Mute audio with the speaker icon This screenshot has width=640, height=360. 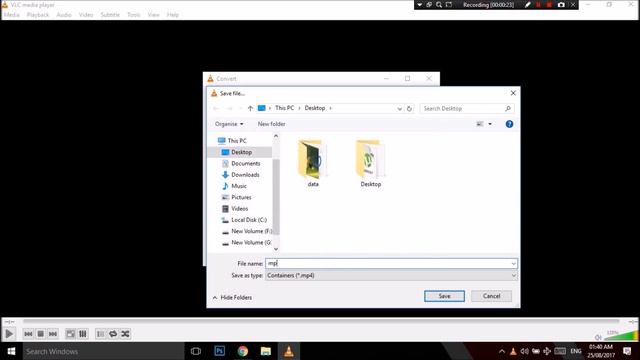598,337
